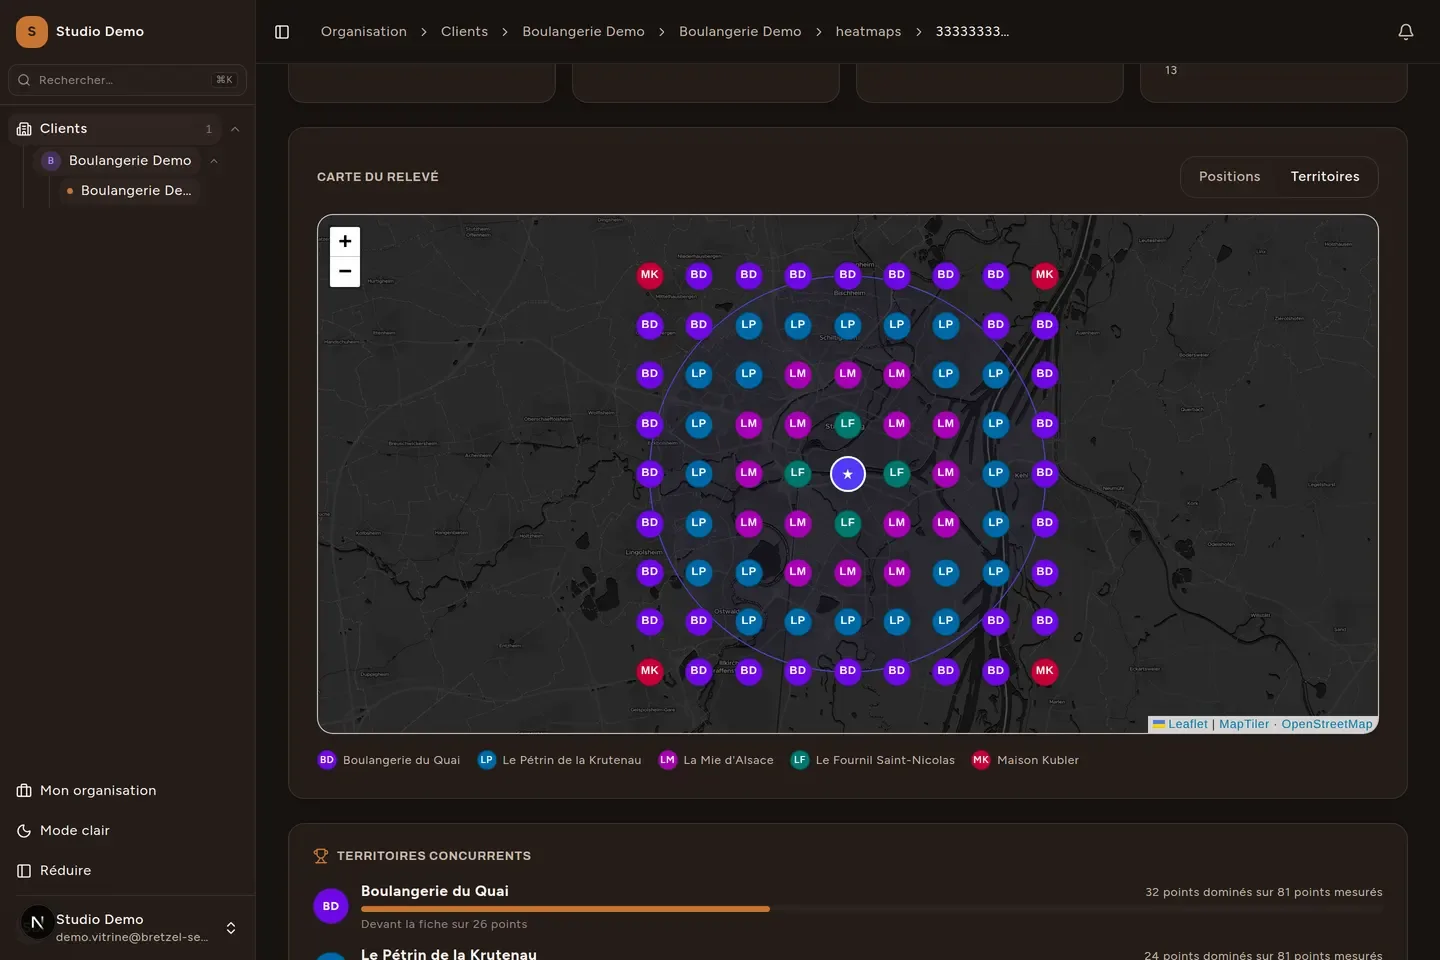This screenshot has height=960, width=1440.
Task: Switch to the Positions tab
Action: click(1229, 177)
